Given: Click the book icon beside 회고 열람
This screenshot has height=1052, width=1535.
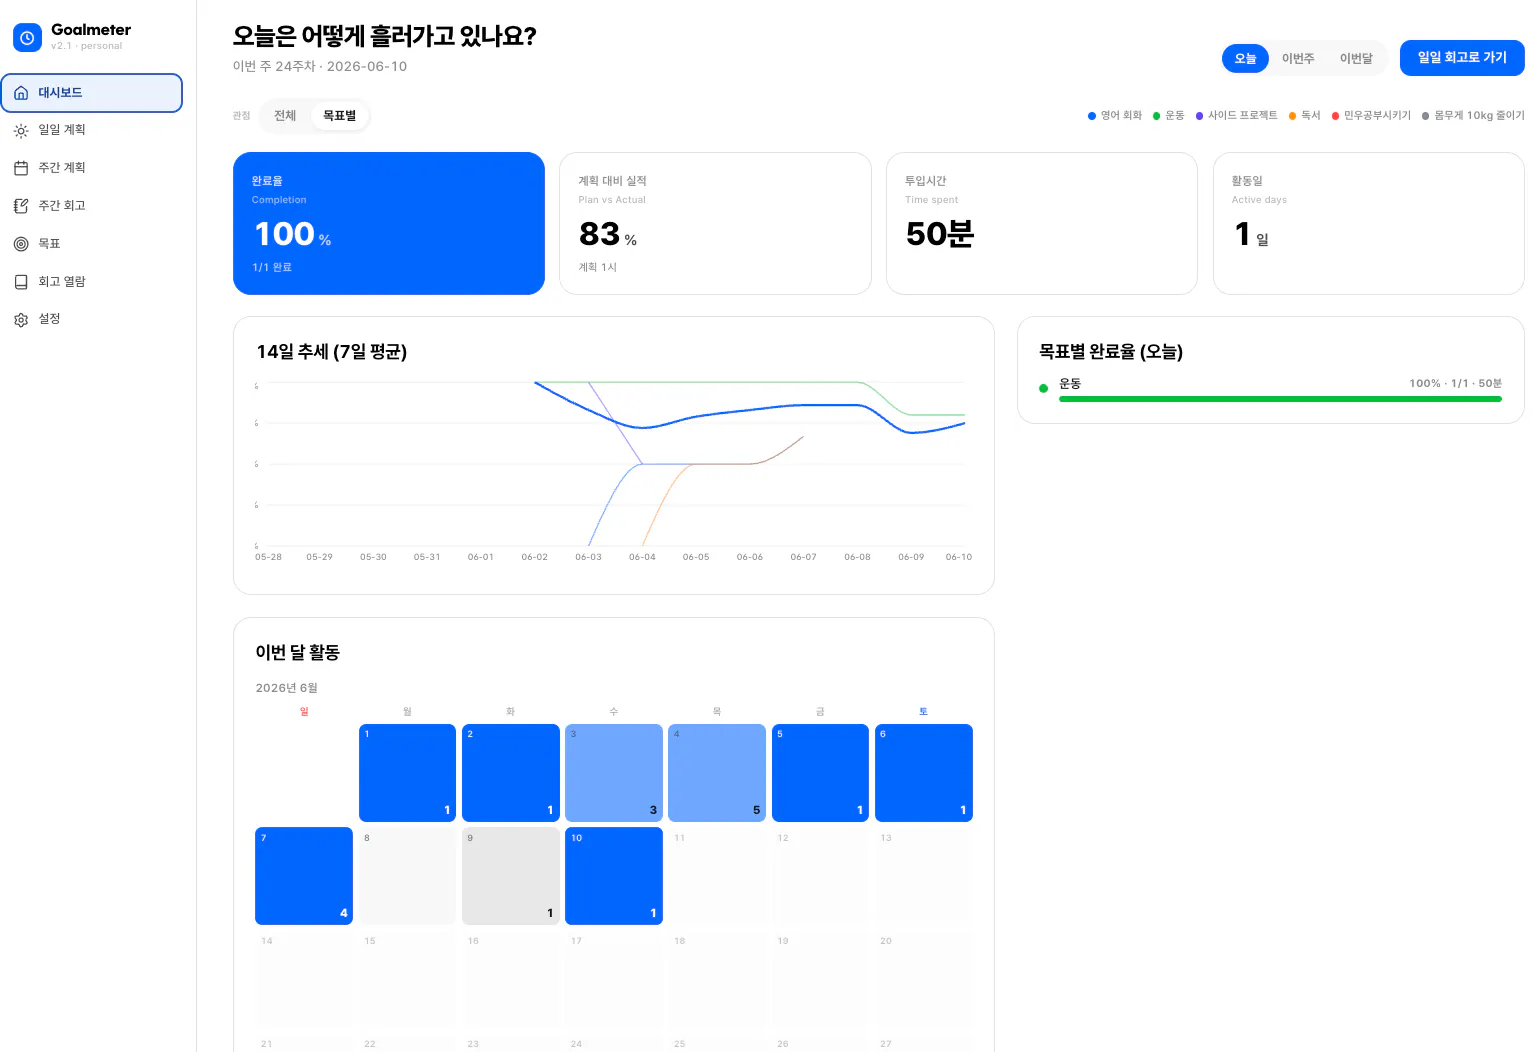Looking at the screenshot, I should pos(21,282).
